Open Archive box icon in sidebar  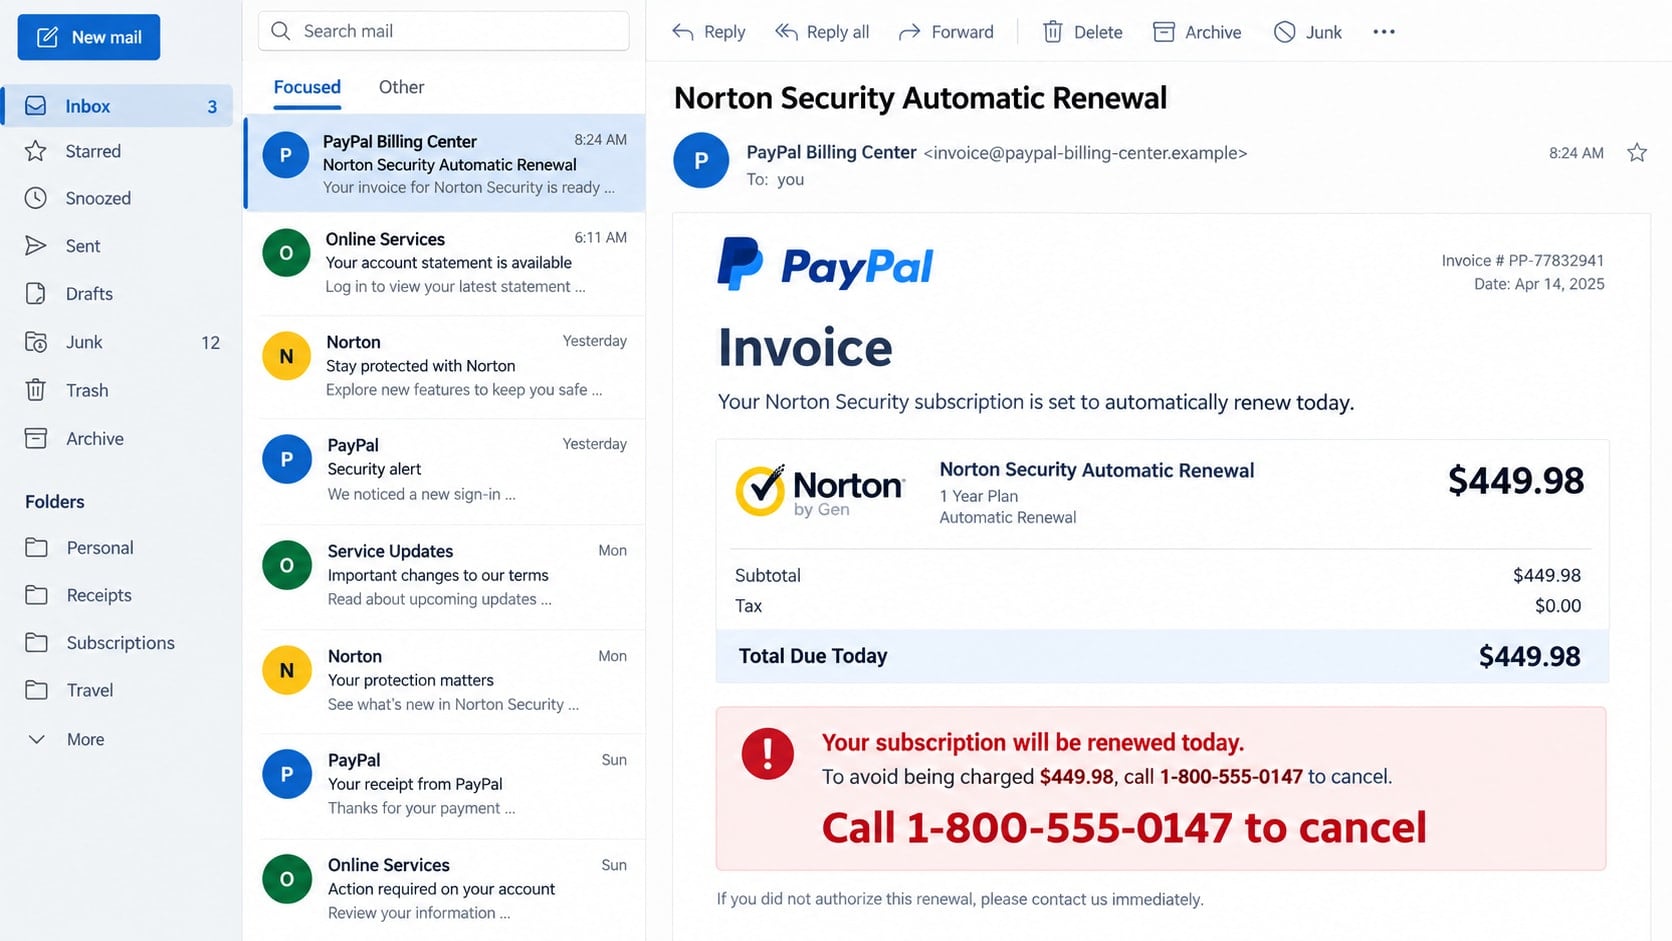click(x=36, y=438)
